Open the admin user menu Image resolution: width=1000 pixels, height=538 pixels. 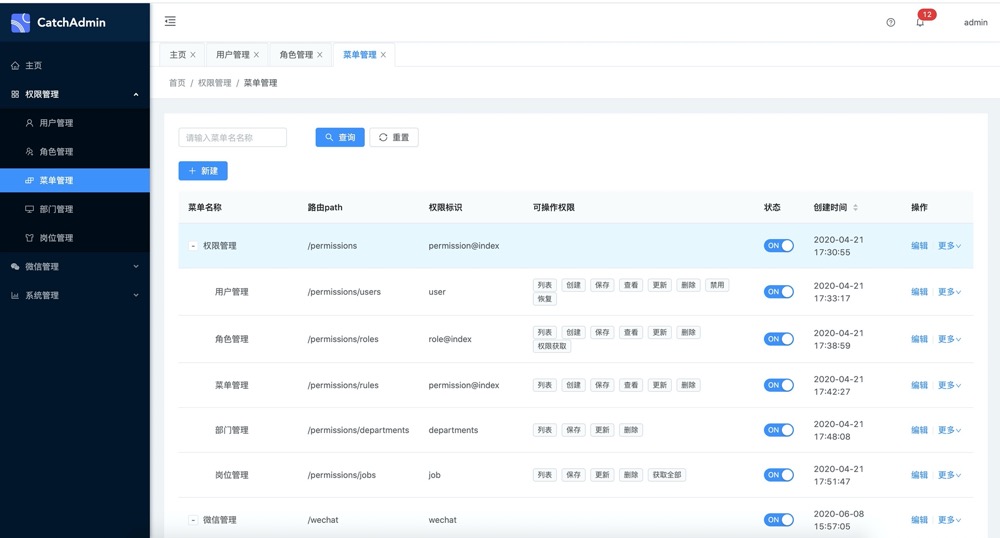click(975, 22)
